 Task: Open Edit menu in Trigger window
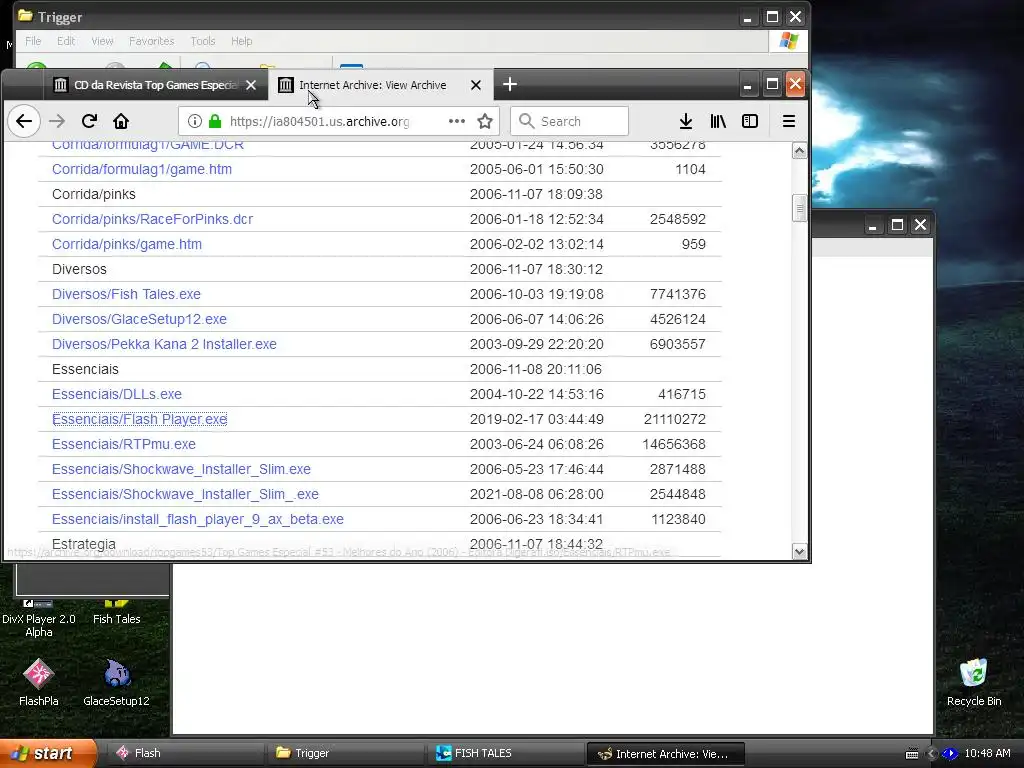(66, 41)
